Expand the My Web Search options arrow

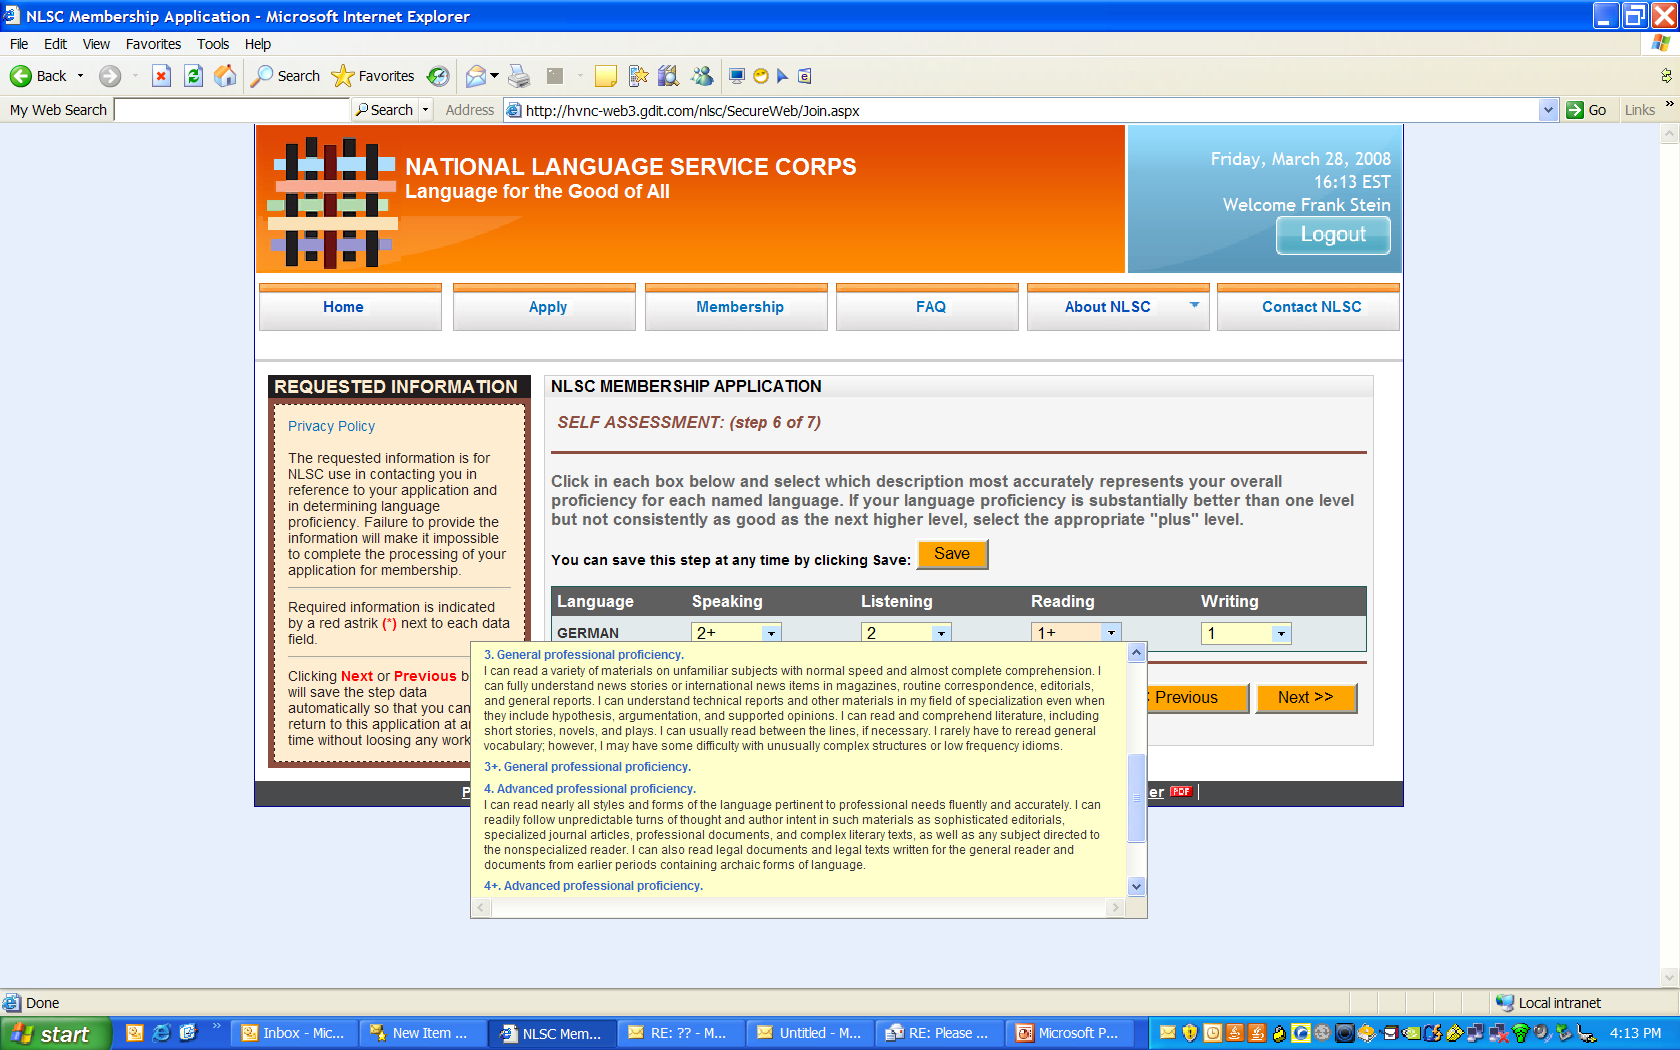(x=425, y=110)
